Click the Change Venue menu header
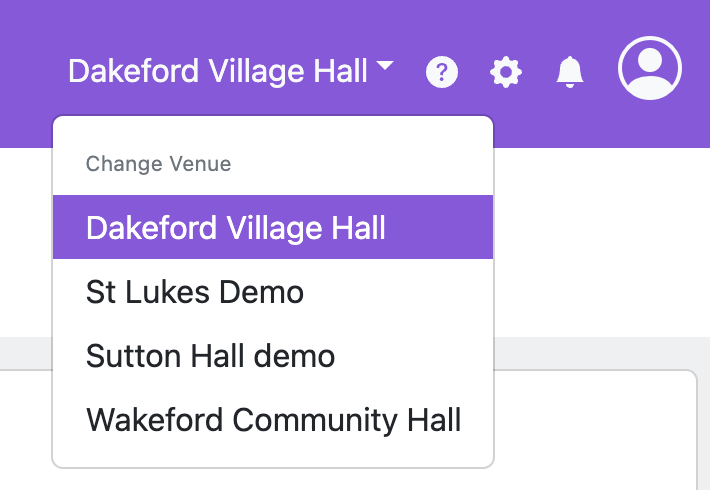The height and width of the screenshot is (490, 710). (158, 164)
